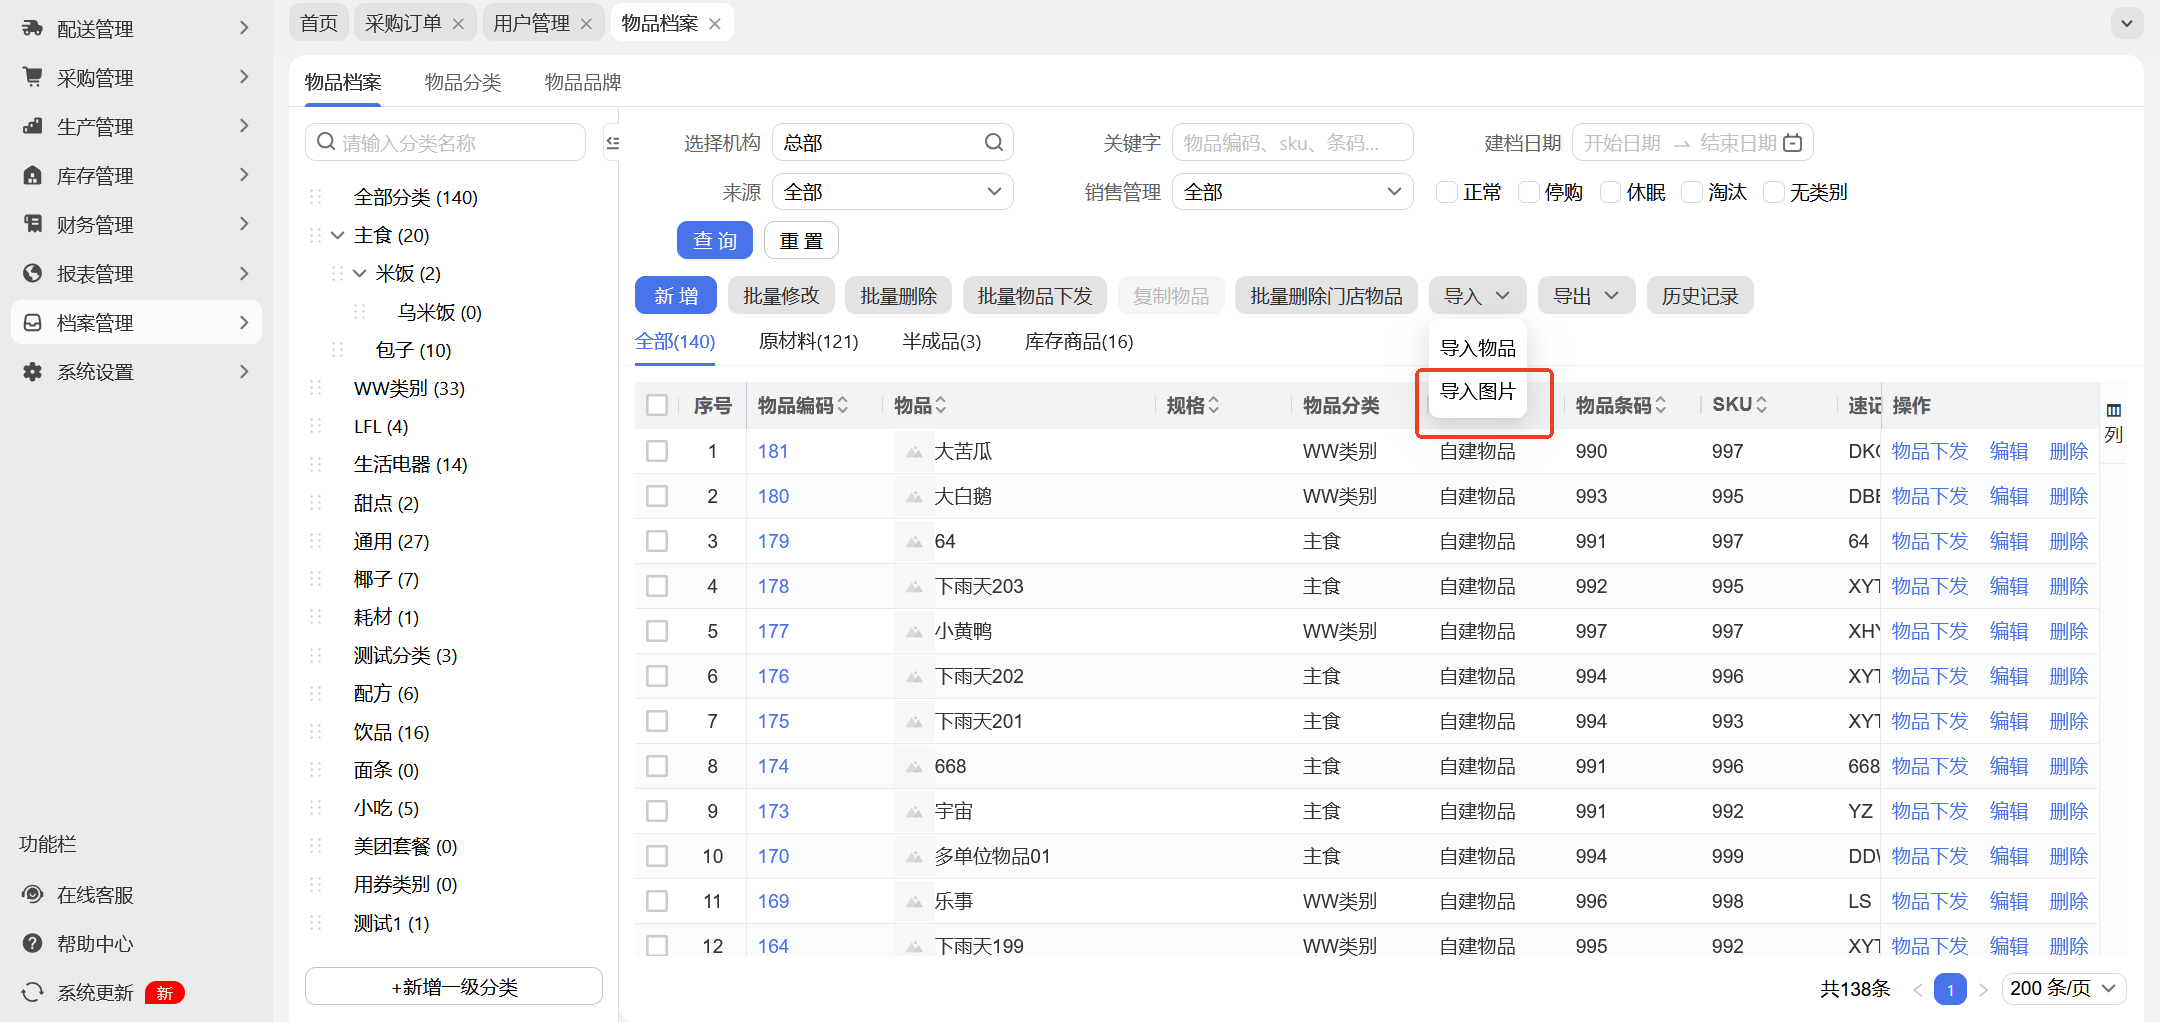Click the 系统更新 refresh icon
Image resolution: width=2160 pixels, height=1022 pixels.
[33, 993]
